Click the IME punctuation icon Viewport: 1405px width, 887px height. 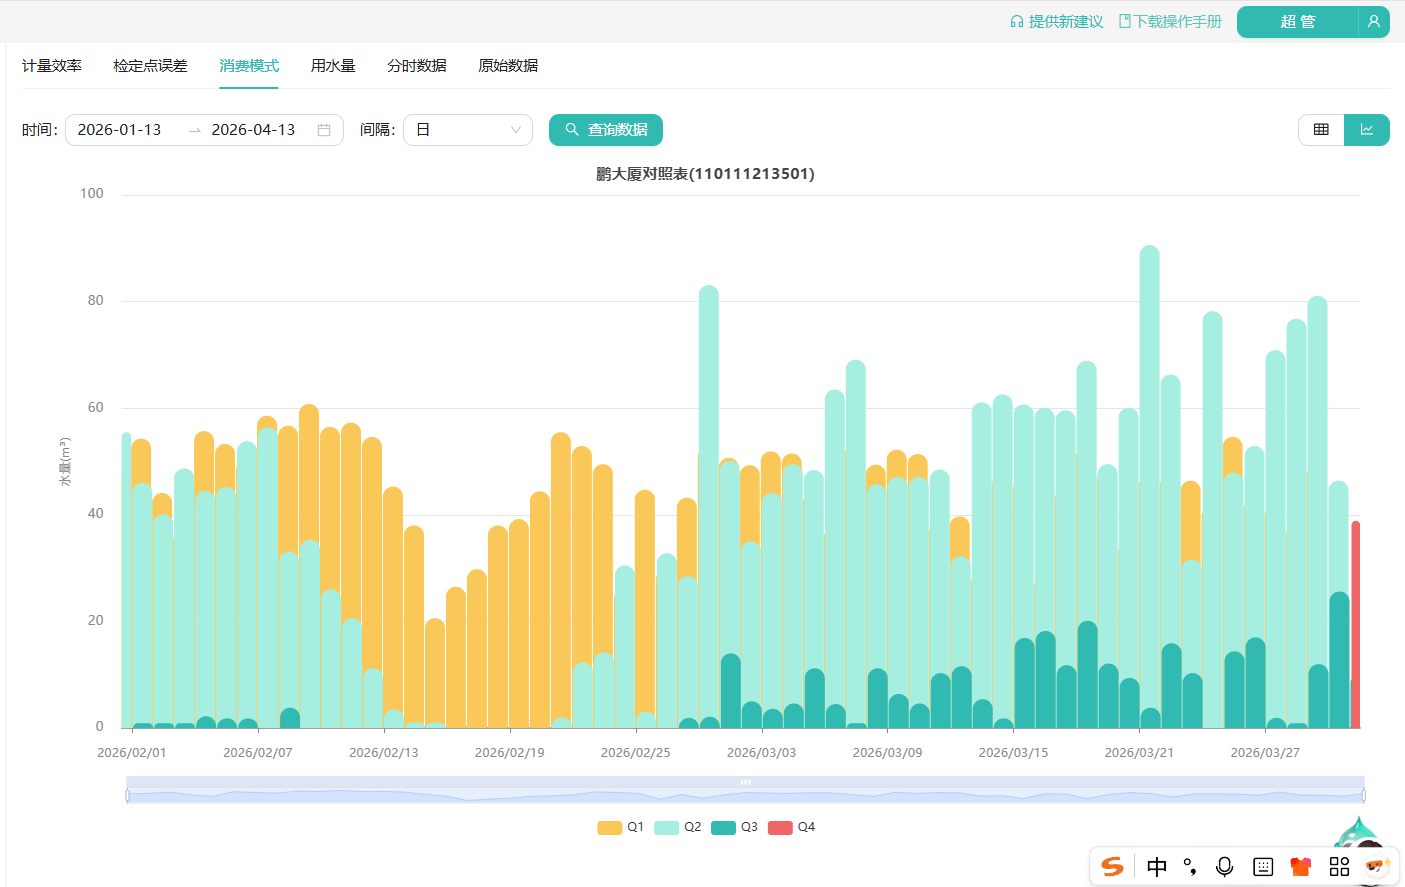coord(1190,867)
